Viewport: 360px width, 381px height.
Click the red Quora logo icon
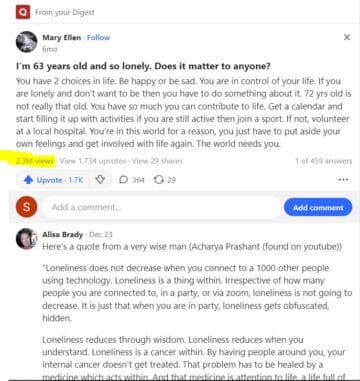23,12
